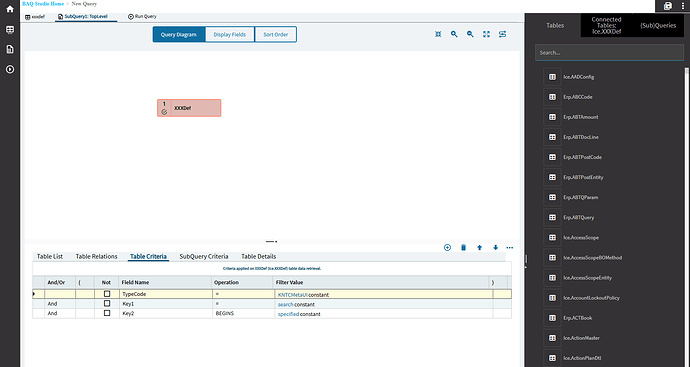Click the search filter value link
Viewport: 690px width, 367px height.
[x=285, y=305]
